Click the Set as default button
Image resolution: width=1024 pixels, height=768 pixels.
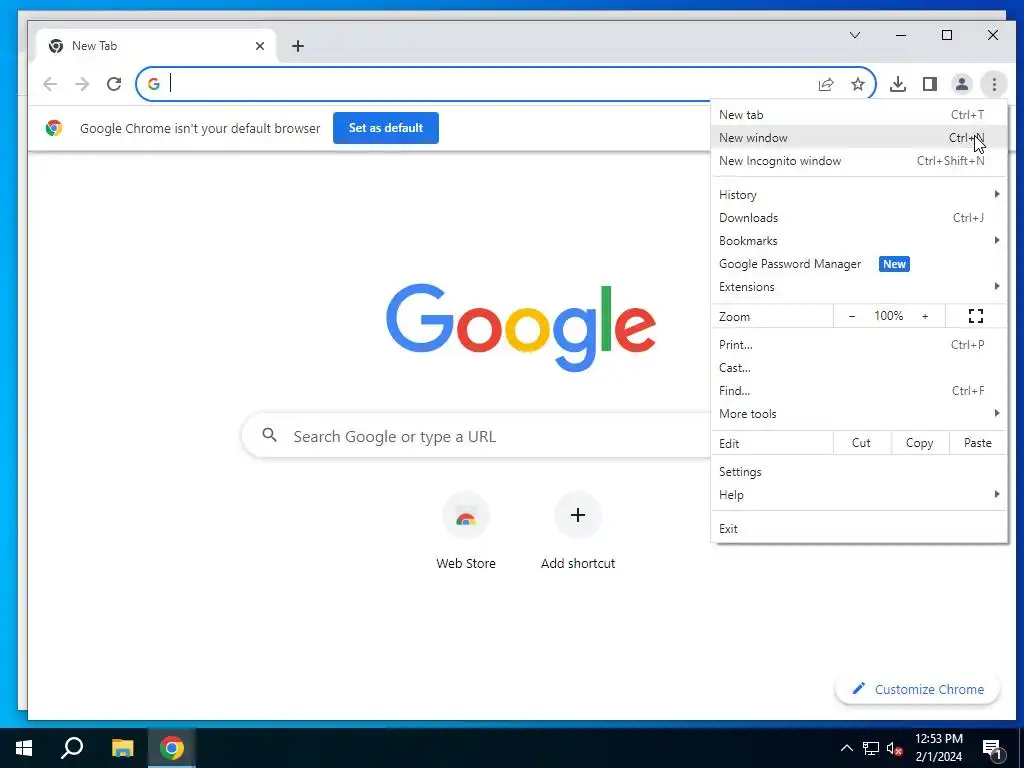point(386,128)
